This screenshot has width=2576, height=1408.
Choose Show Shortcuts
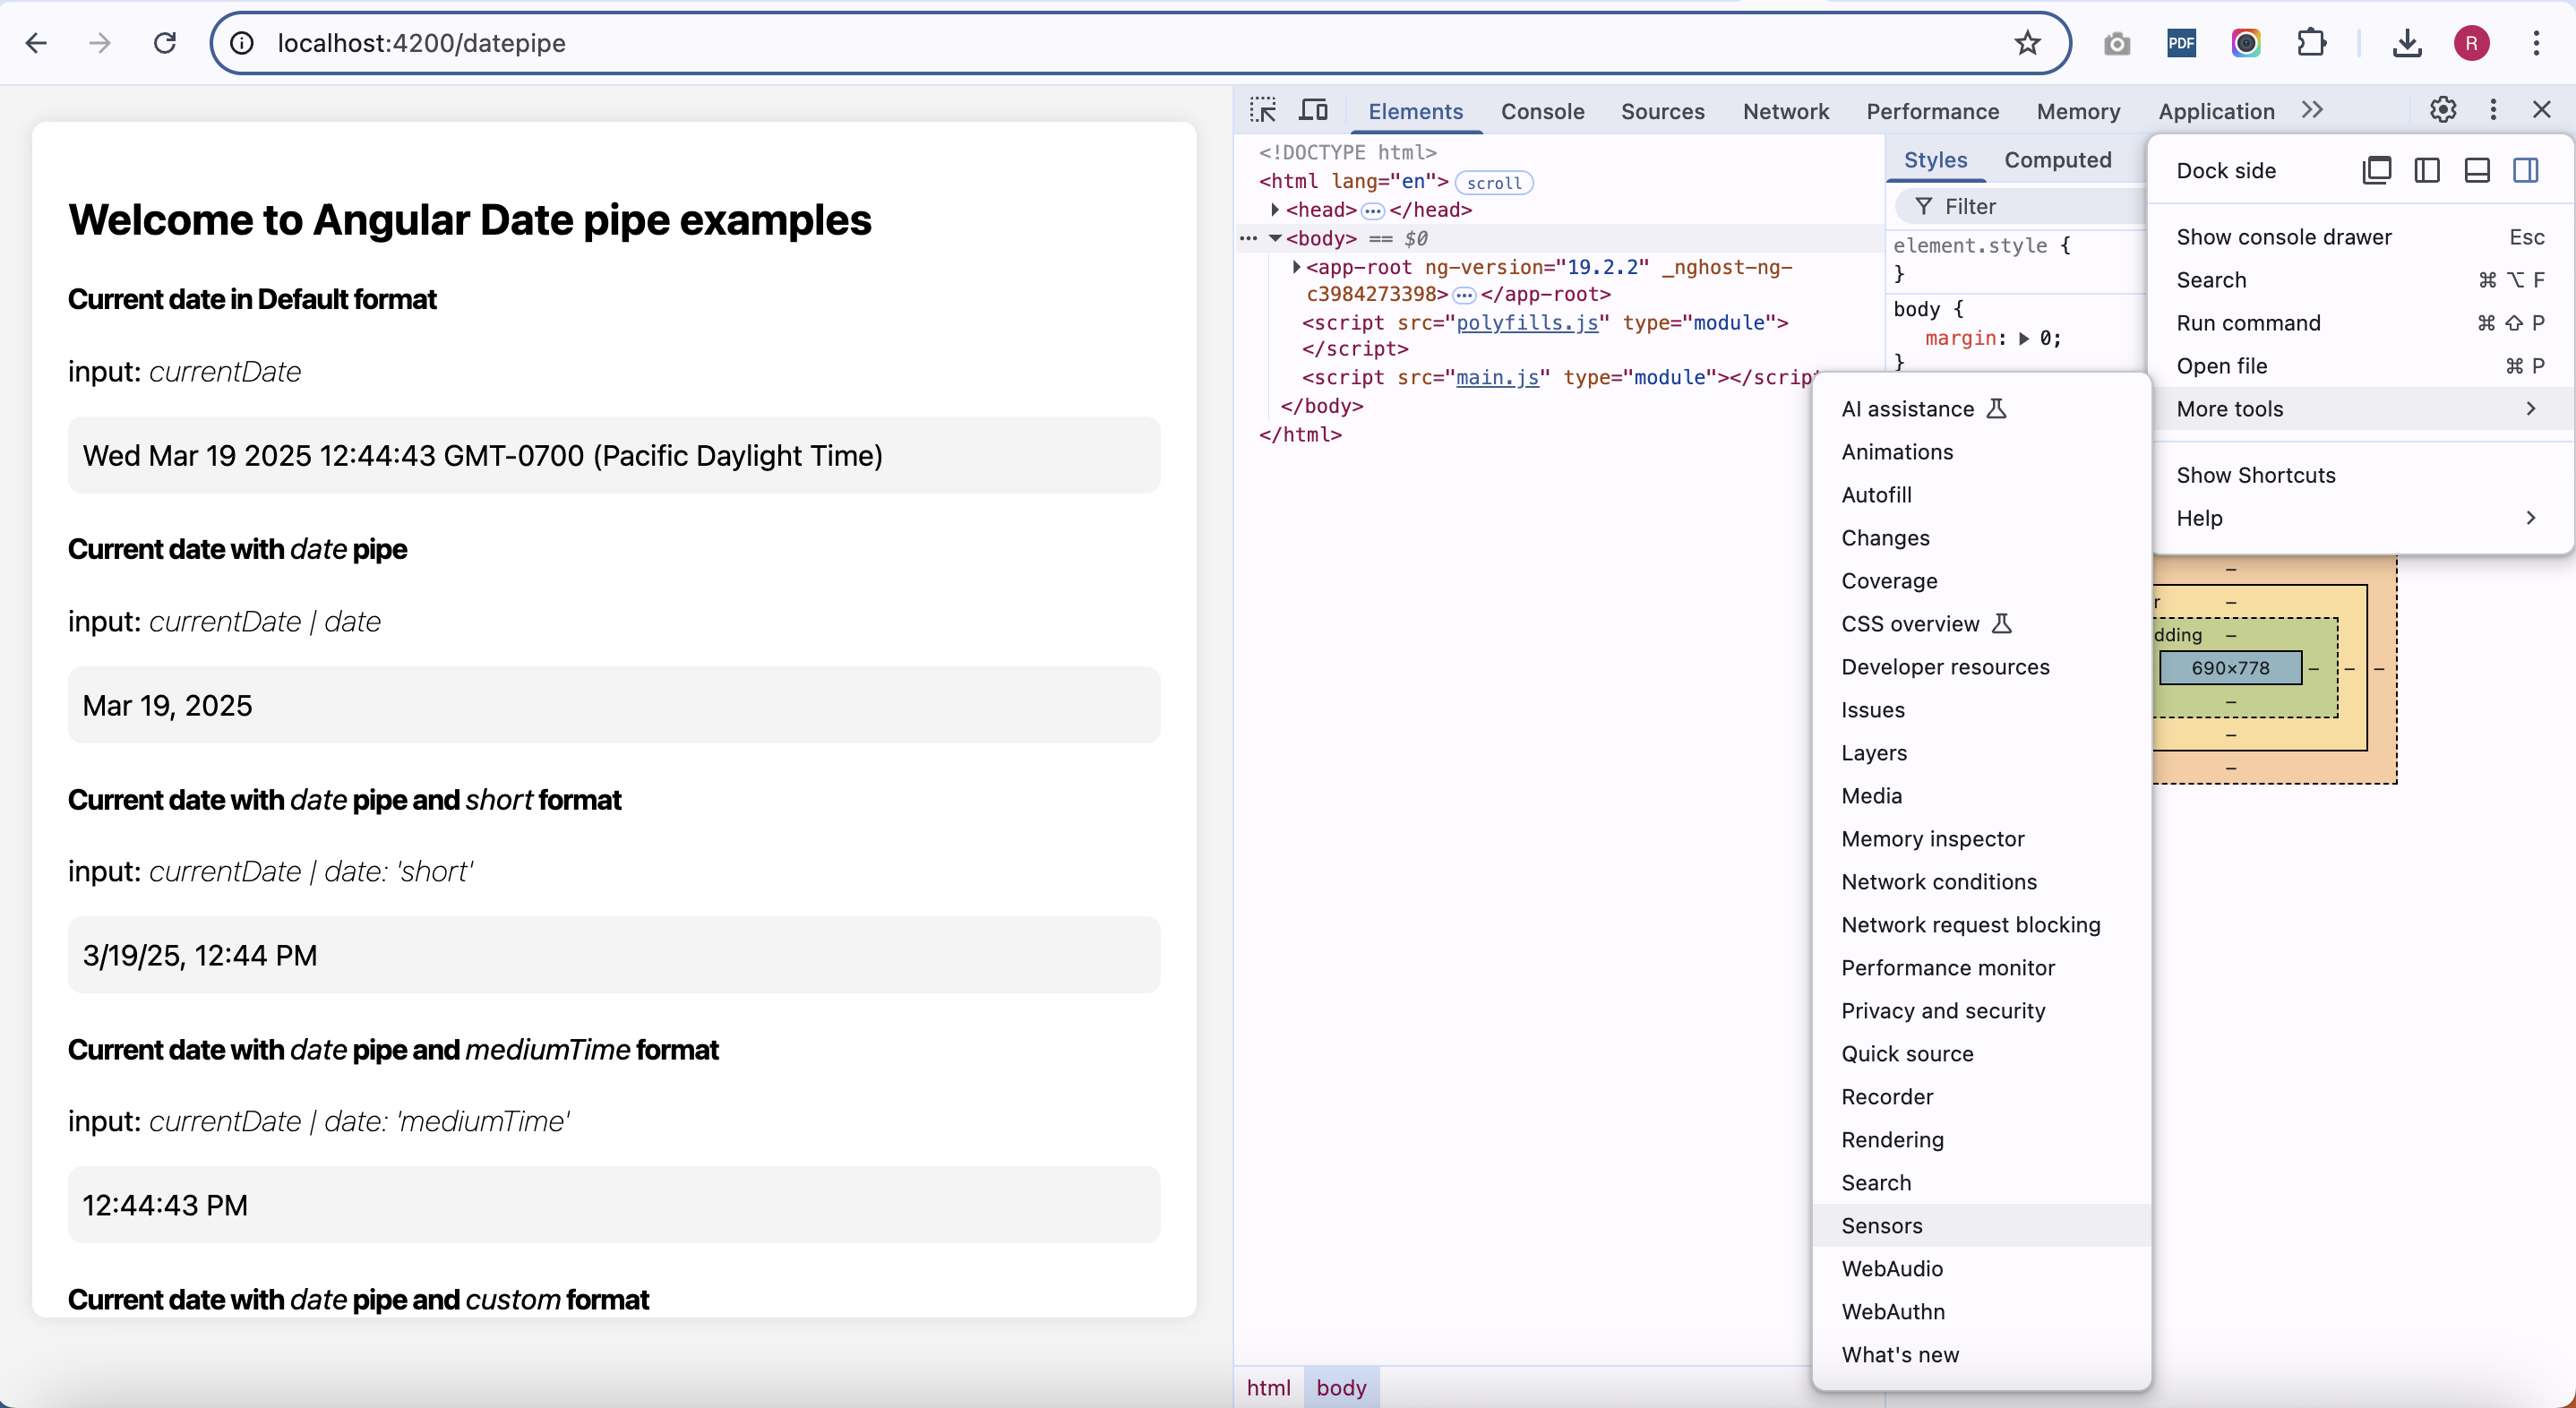2360,474
